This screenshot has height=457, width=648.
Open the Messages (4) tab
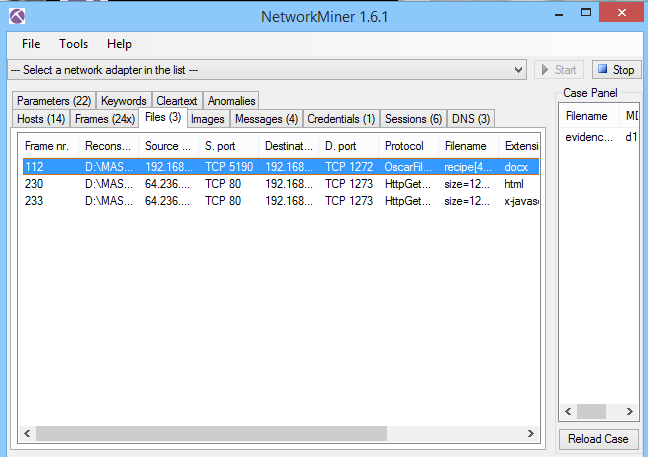tap(266, 119)
